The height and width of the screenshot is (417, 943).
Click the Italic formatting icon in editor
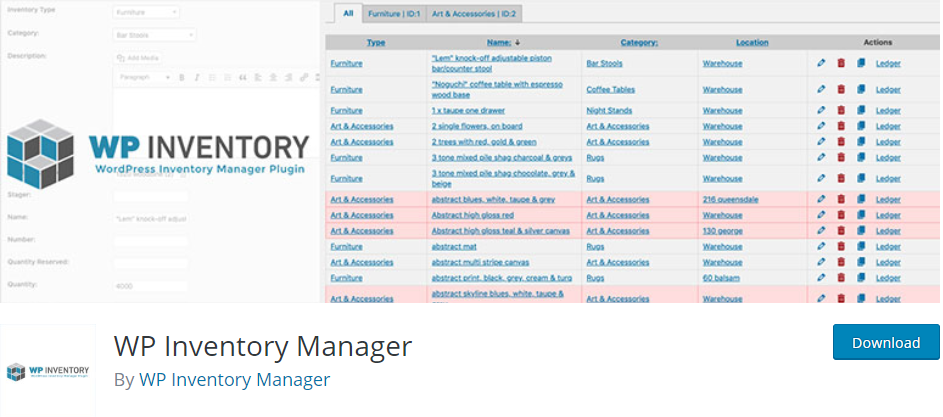(x=197, y=78)
